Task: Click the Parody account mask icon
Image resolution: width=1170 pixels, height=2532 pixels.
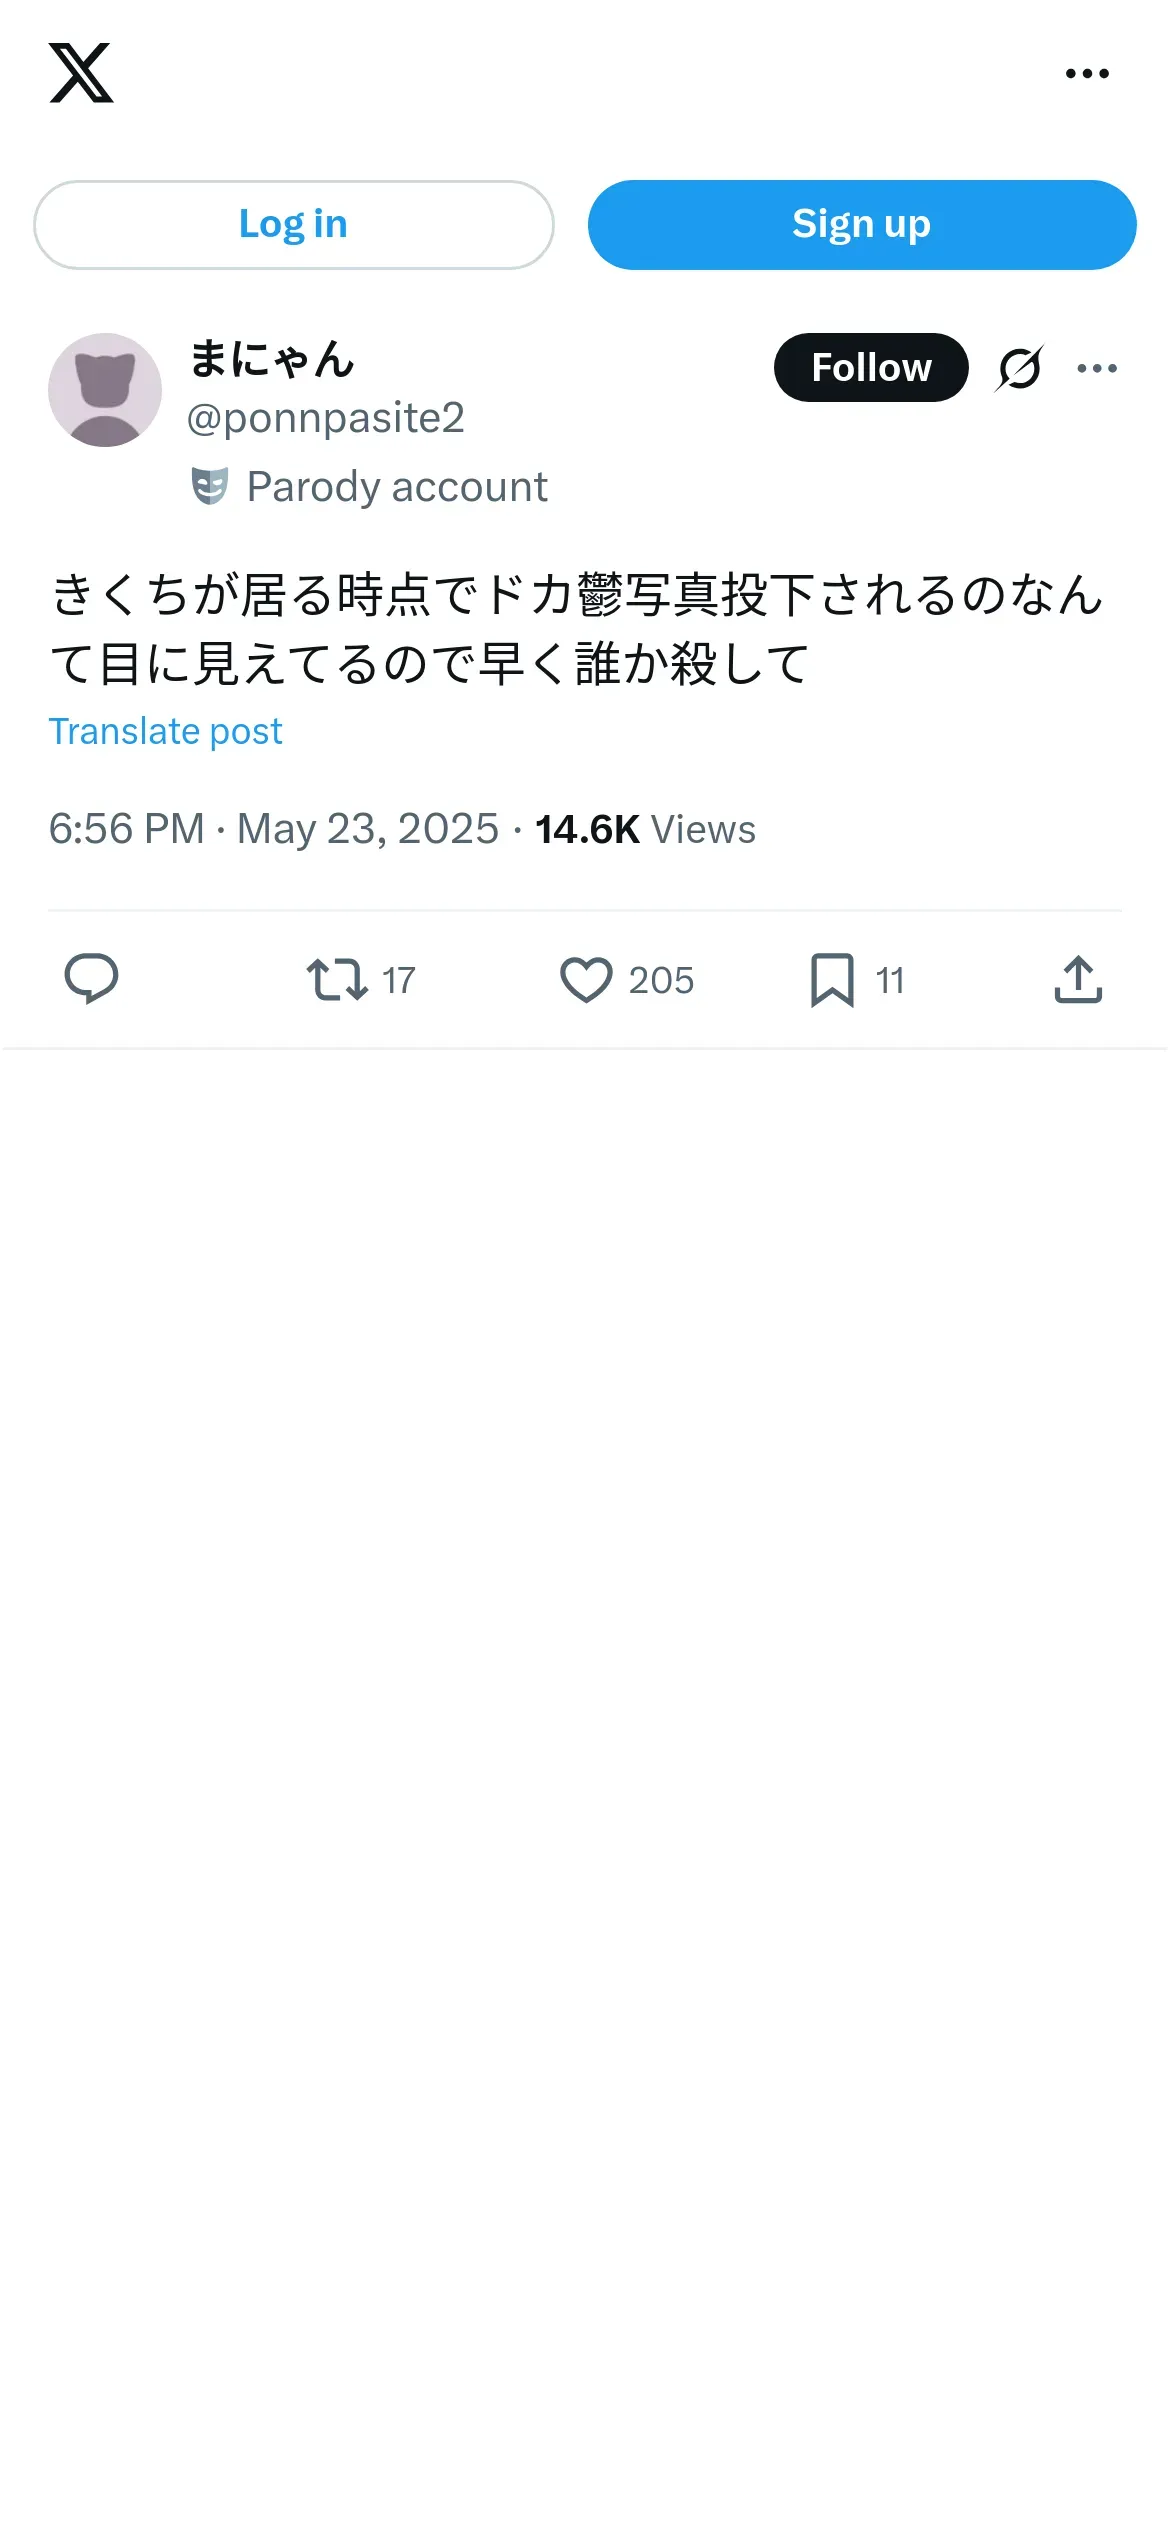Action: [x=210, y=487]
